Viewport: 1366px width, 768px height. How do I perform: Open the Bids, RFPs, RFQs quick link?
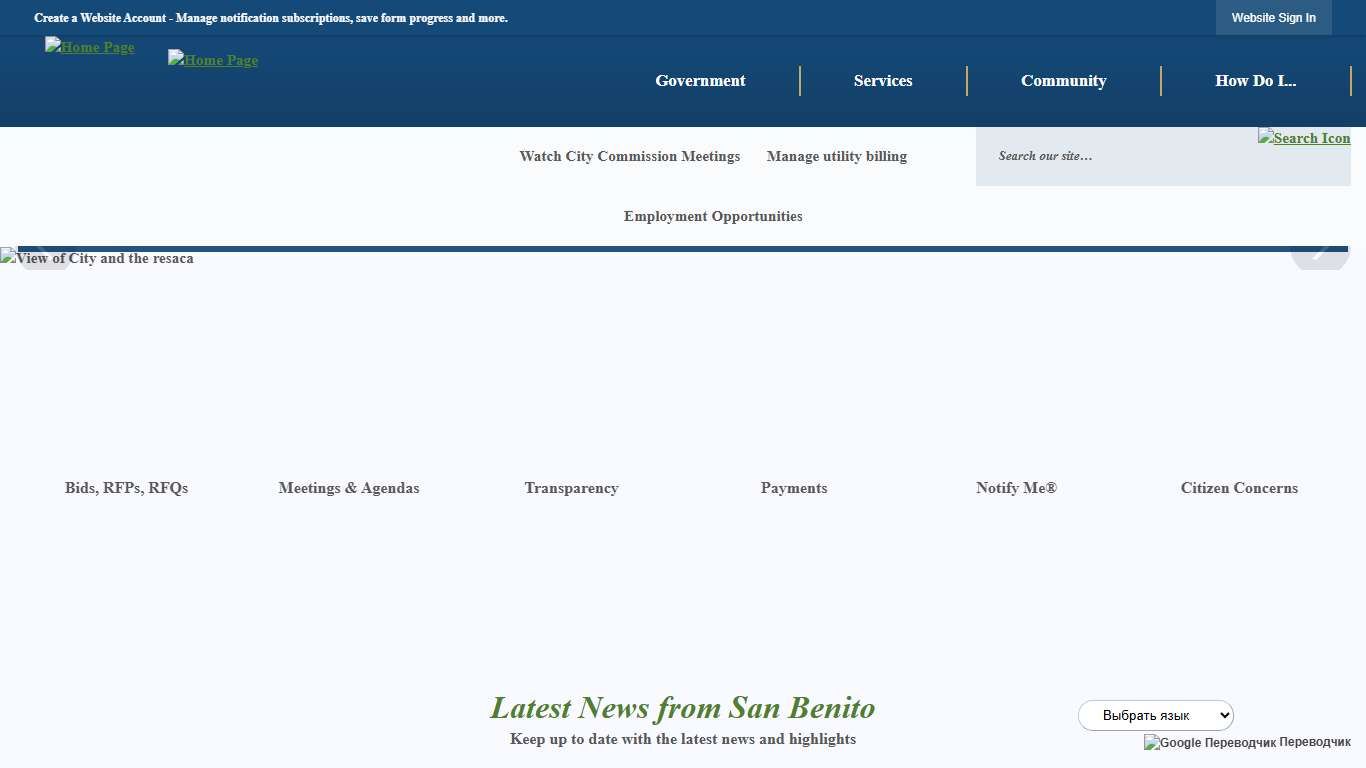pyautogui.click(x=126, y=488)
